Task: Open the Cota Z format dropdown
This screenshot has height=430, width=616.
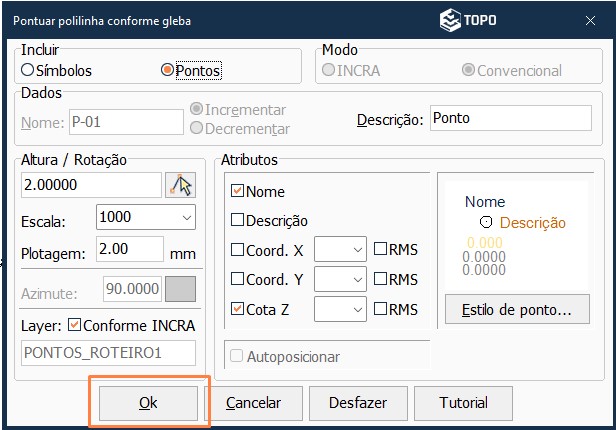Action: (340, 309)
